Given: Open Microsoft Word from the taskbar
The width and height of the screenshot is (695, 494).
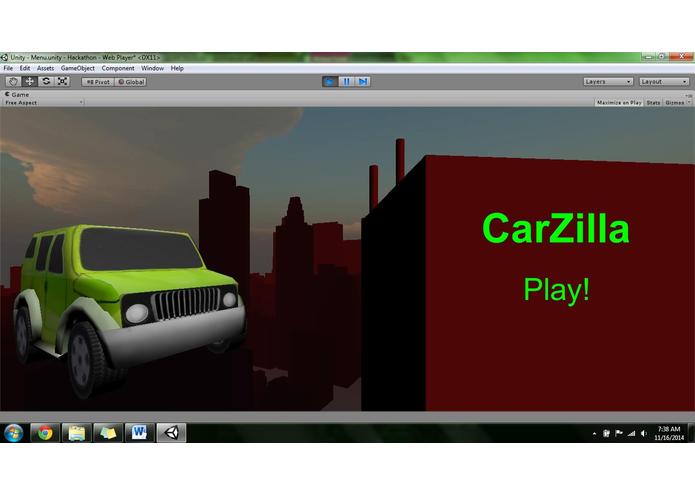Looking at the screenshot, I should pyautogui.click(x=140, y=432).
